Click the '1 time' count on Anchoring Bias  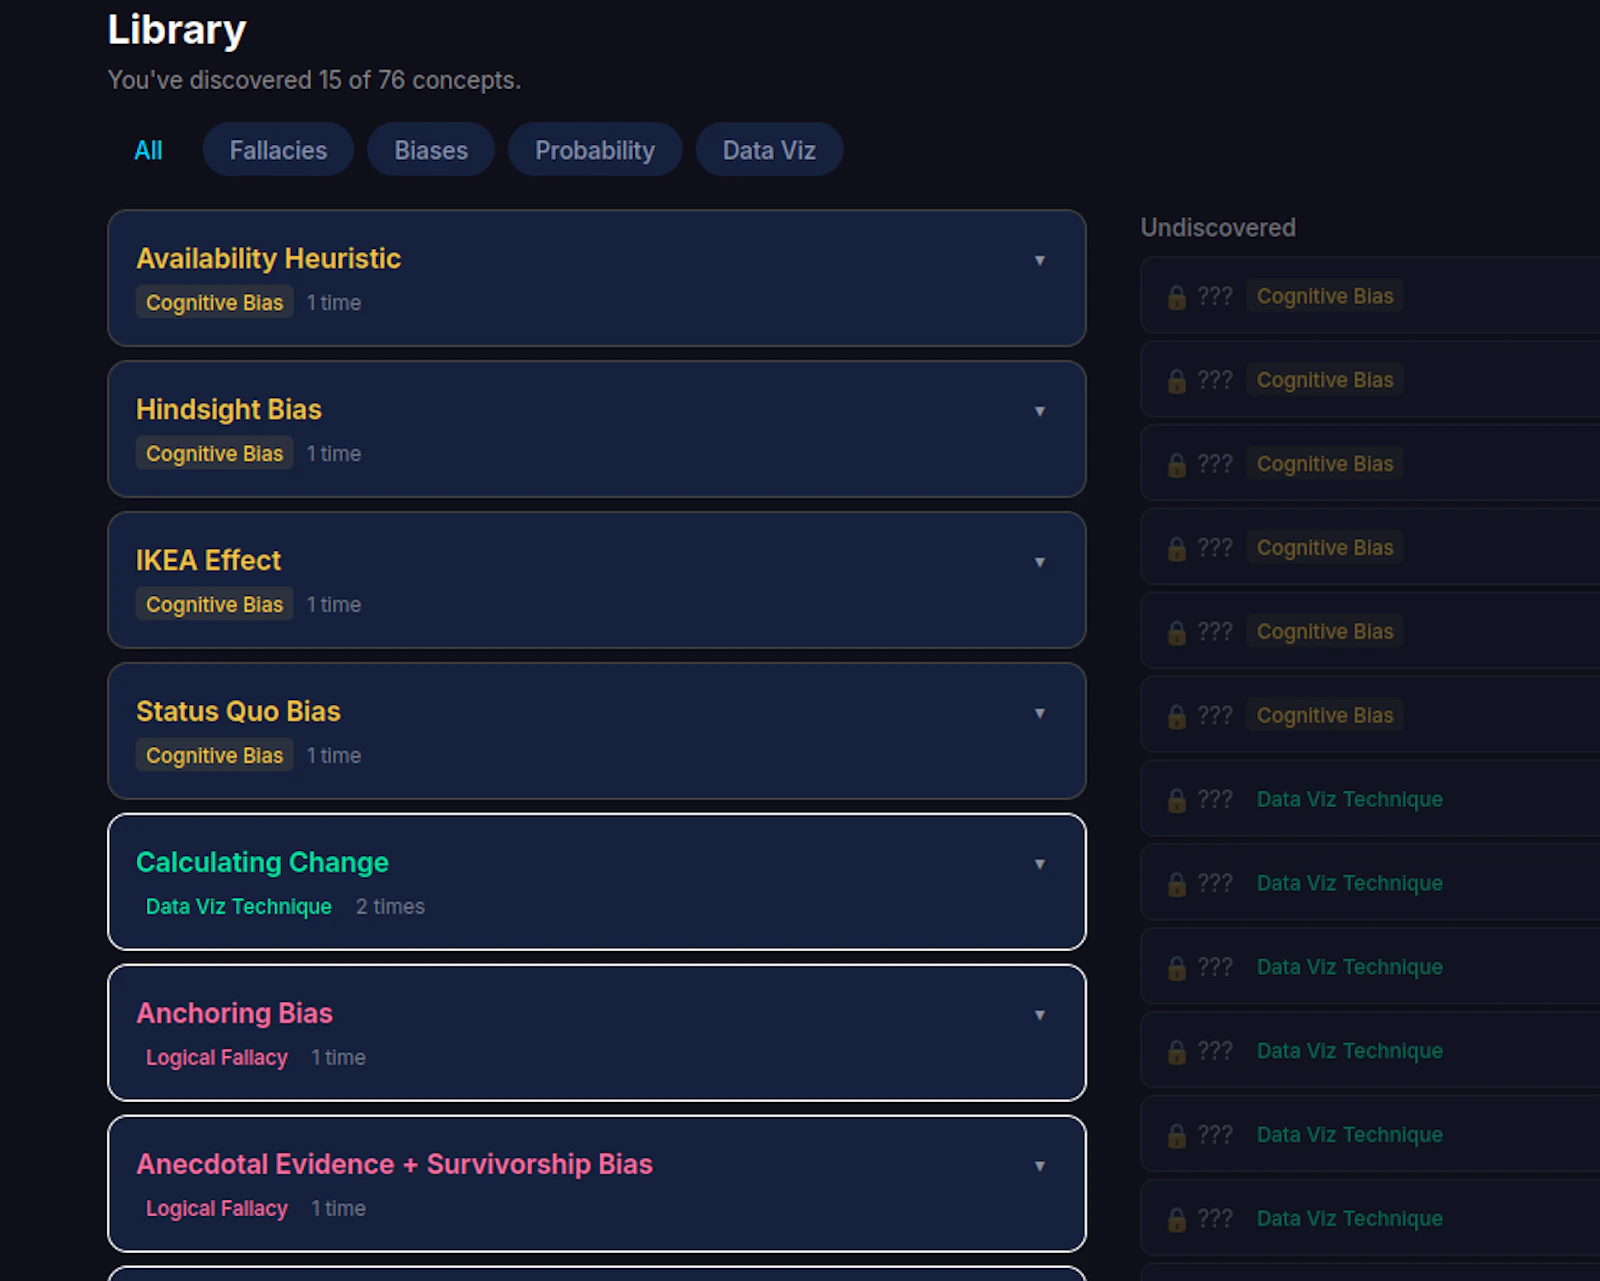(338, 1058)
